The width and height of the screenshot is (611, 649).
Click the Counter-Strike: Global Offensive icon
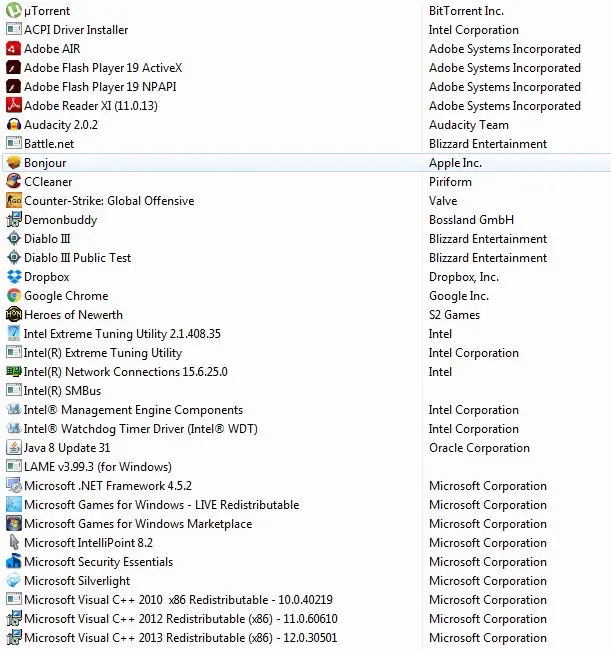pos(14,201)
